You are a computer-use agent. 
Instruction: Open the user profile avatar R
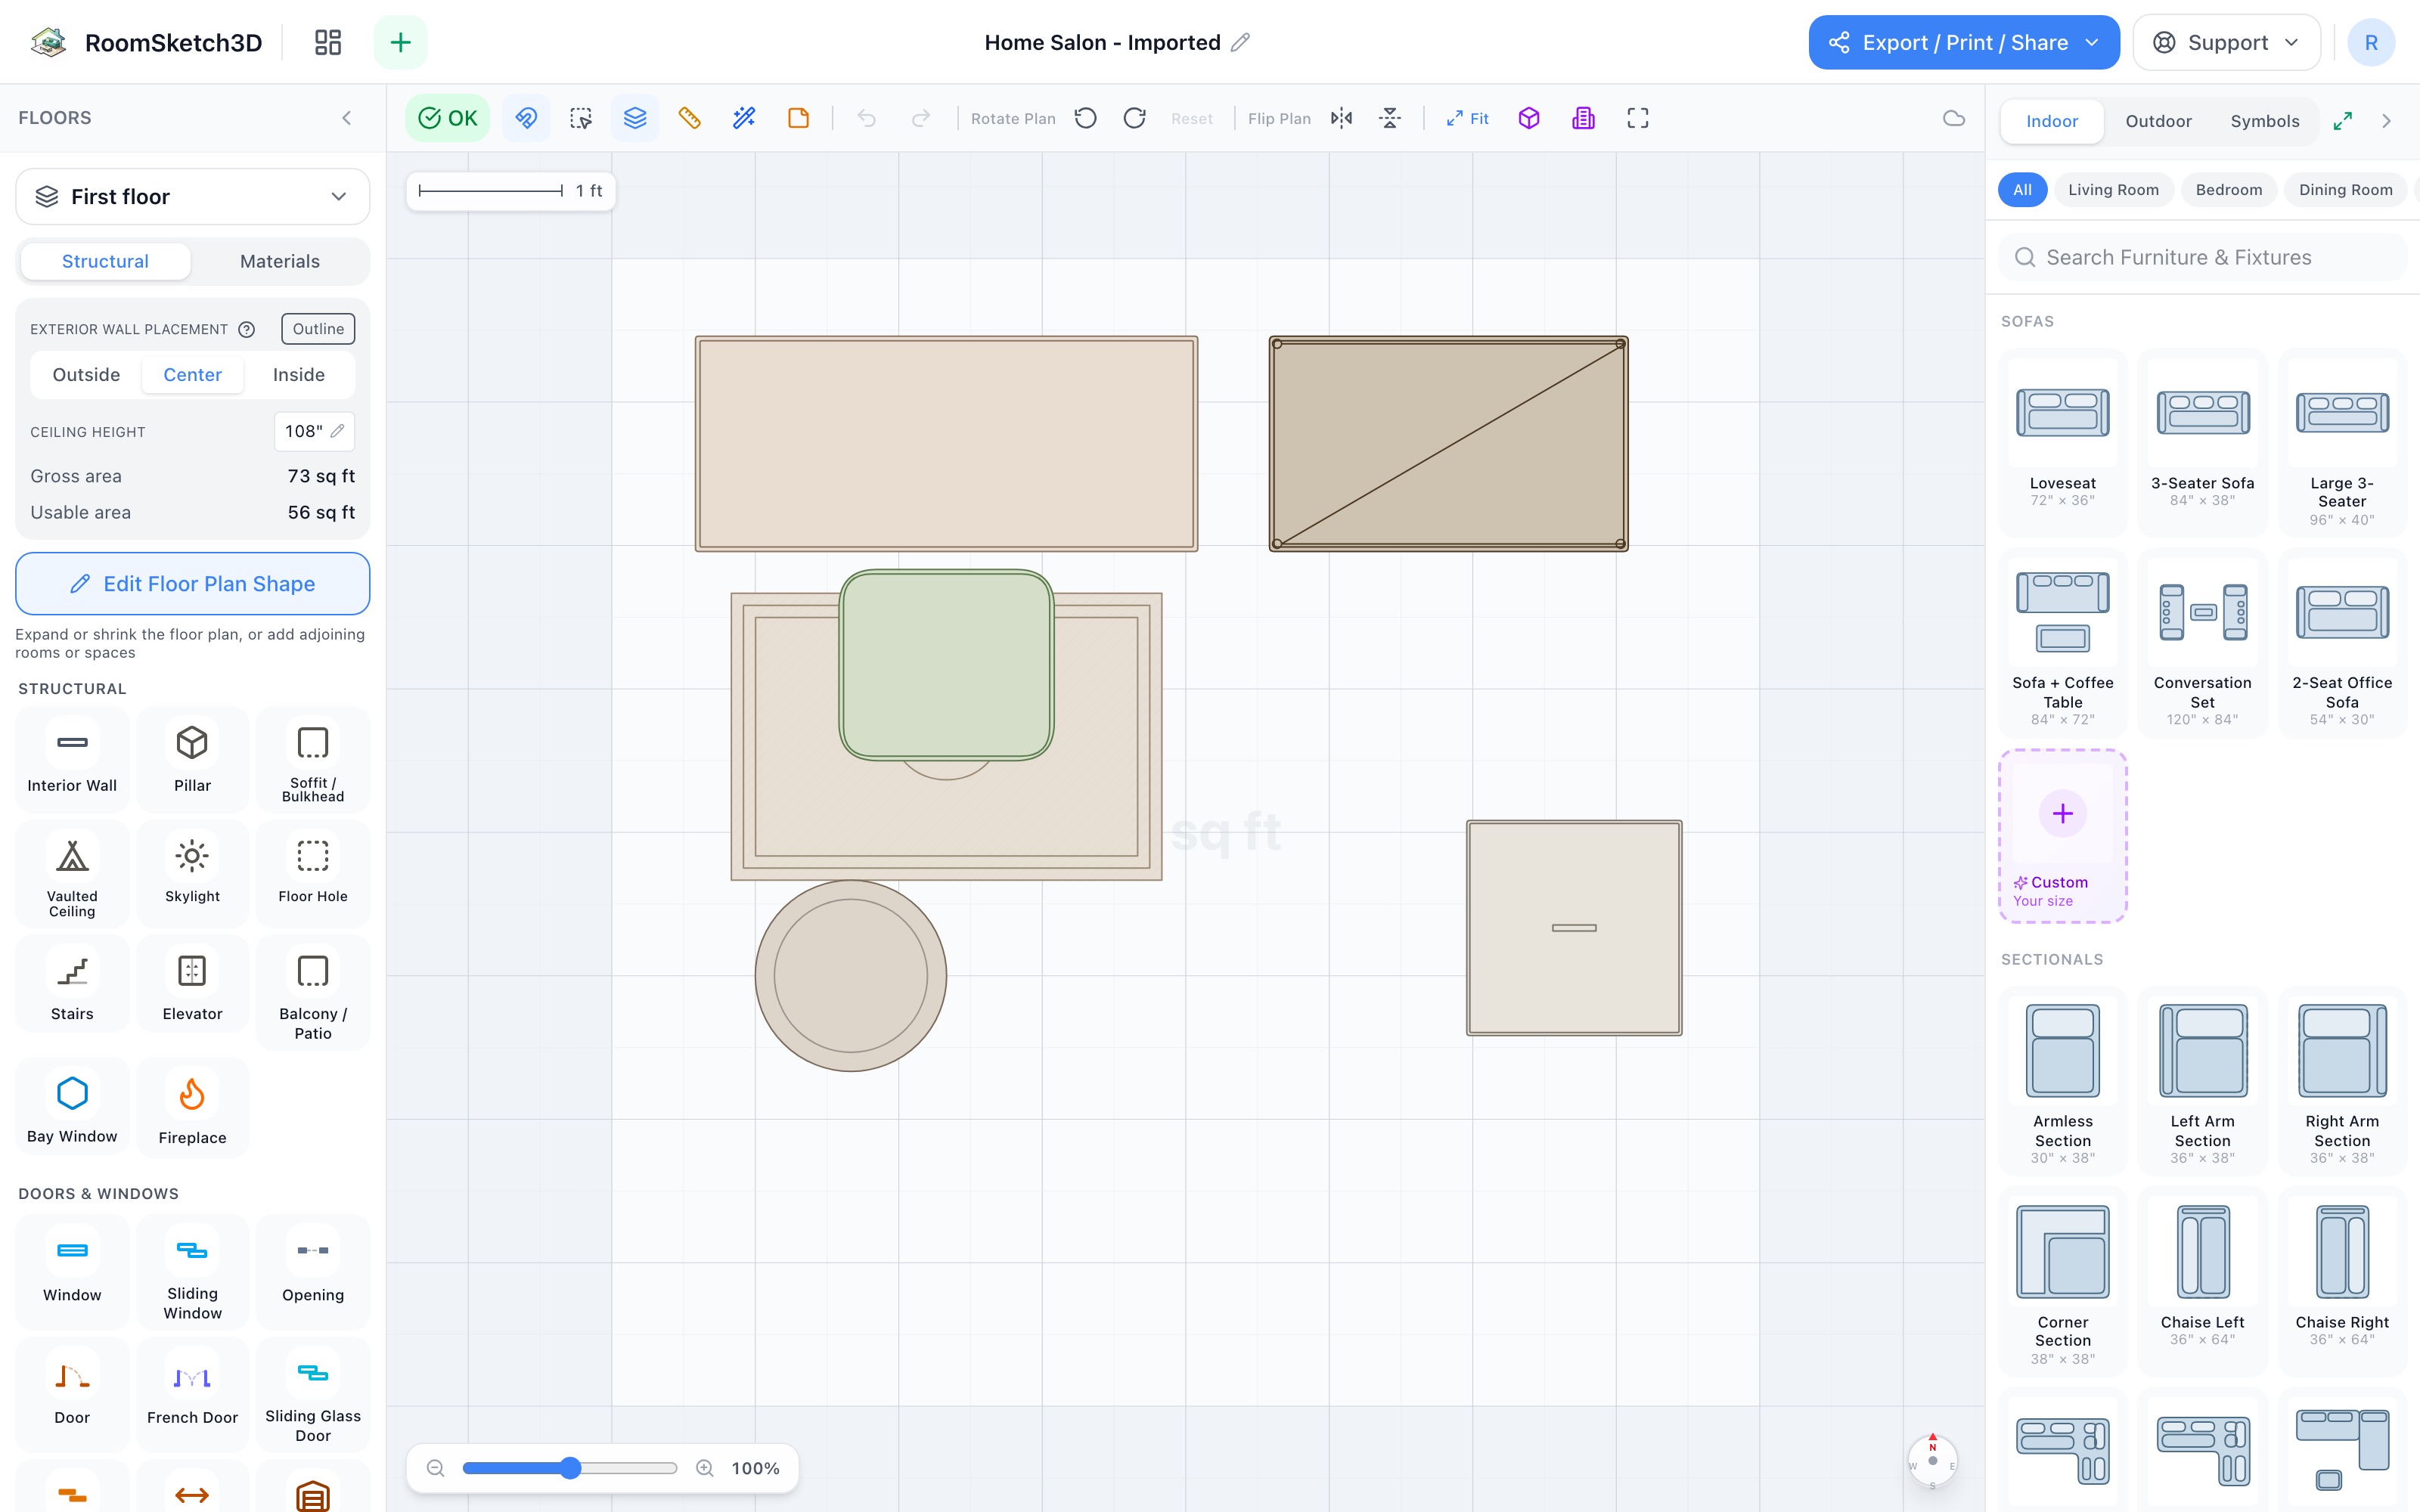[x=2370, y=42]
